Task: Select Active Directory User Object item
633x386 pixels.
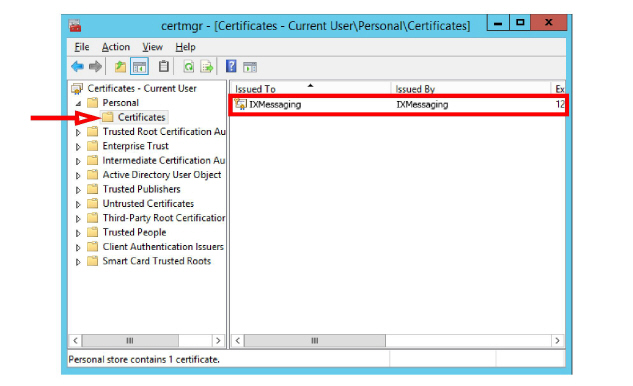Action: click(x=162, y=175)
